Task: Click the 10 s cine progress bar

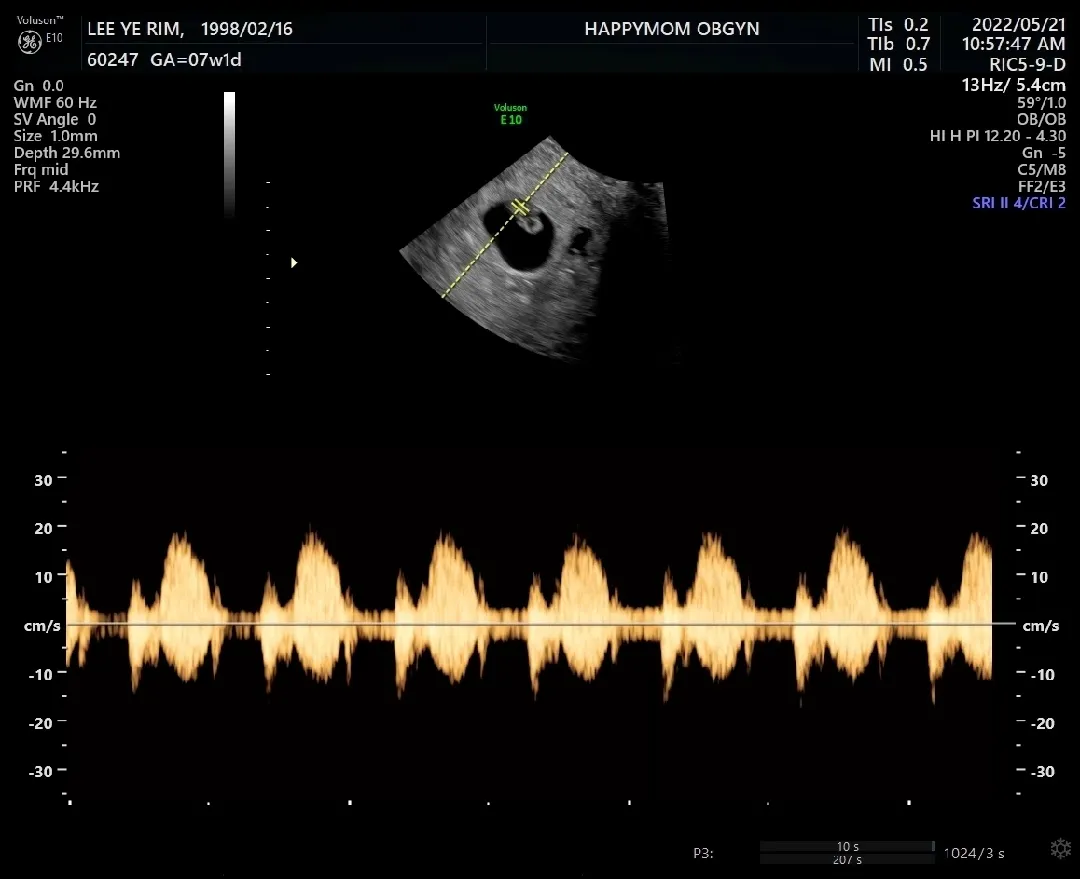Action: click(x=847, y=846)
